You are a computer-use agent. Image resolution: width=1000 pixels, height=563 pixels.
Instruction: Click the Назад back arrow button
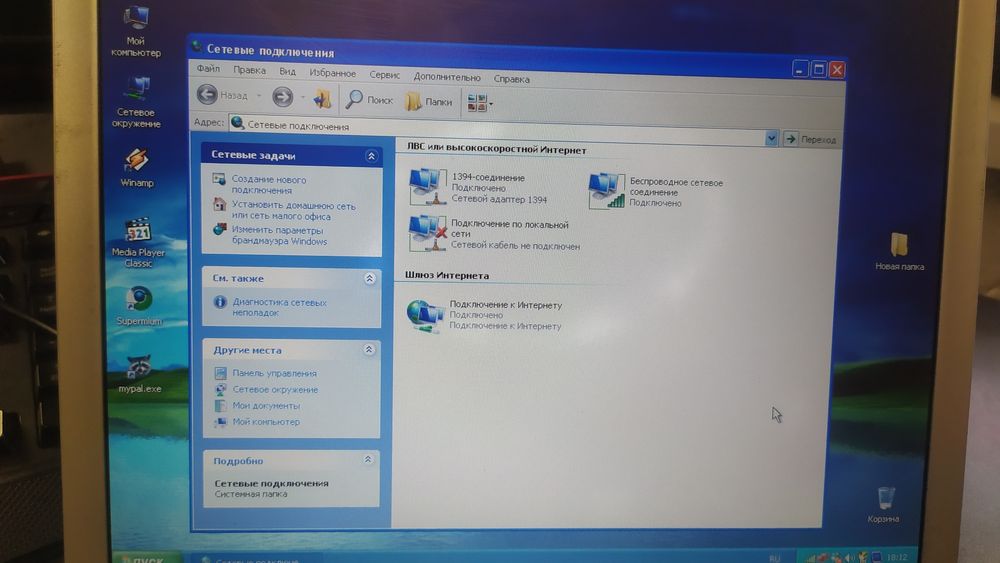tap(221, 95)
